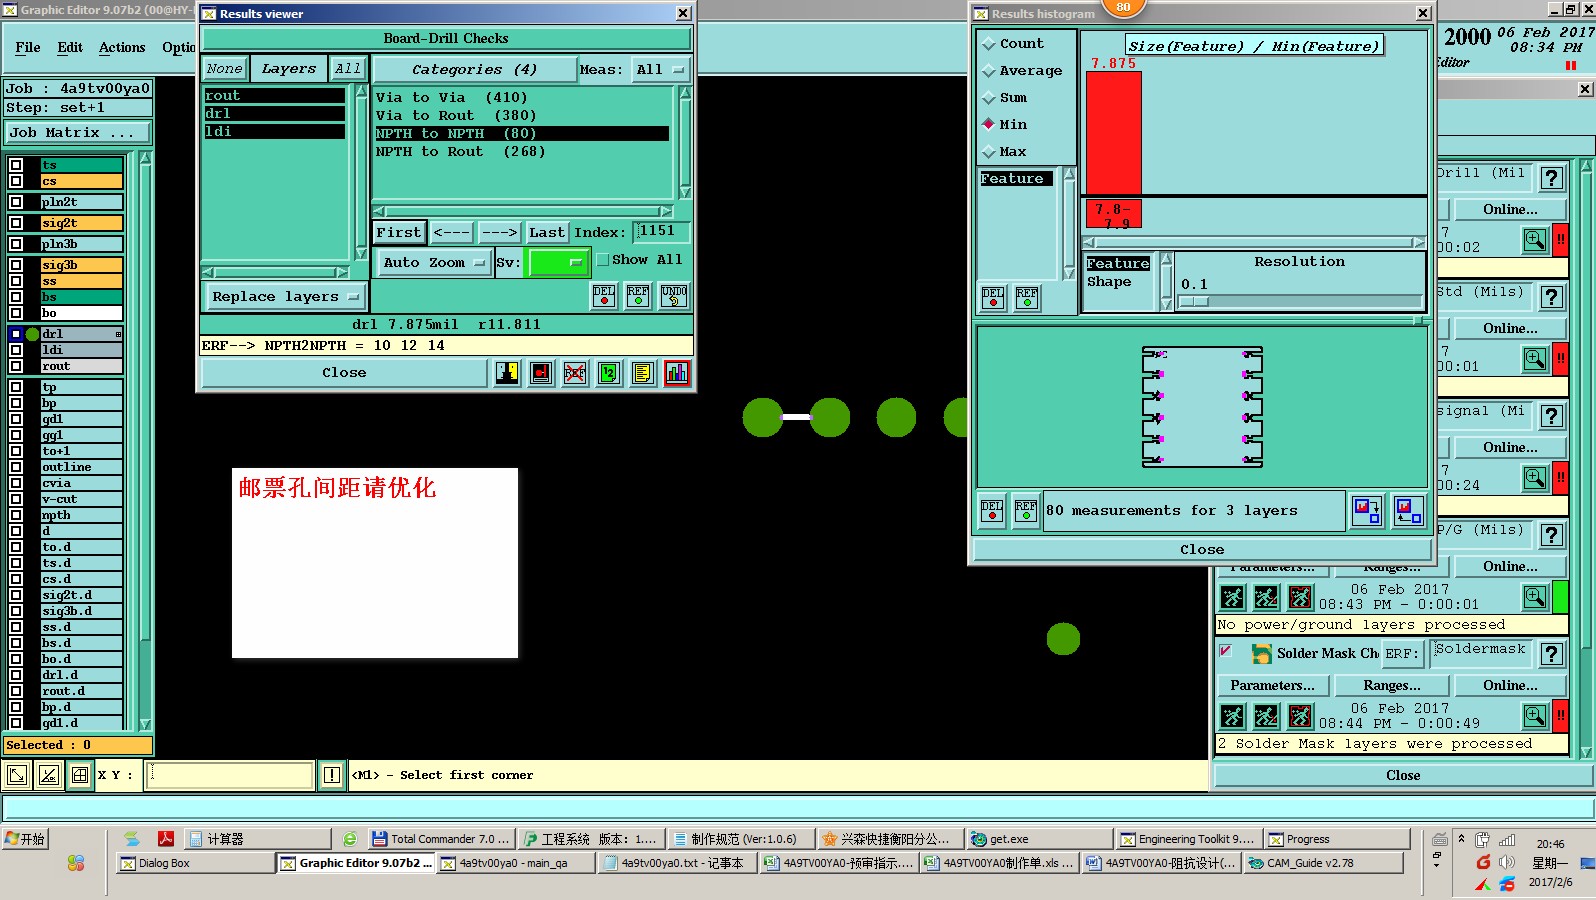Click REF icon beside measurements status text
1596x900 pixels.
click(x=1026, y=511)
